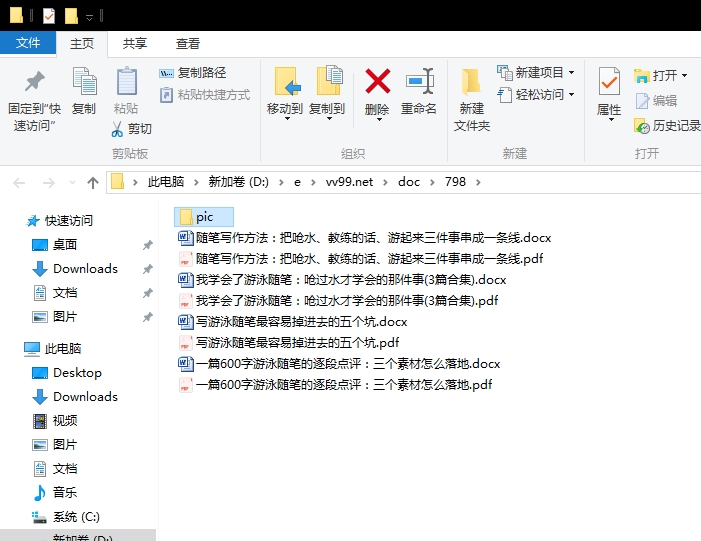Go forward in folder history

point(48,182)
